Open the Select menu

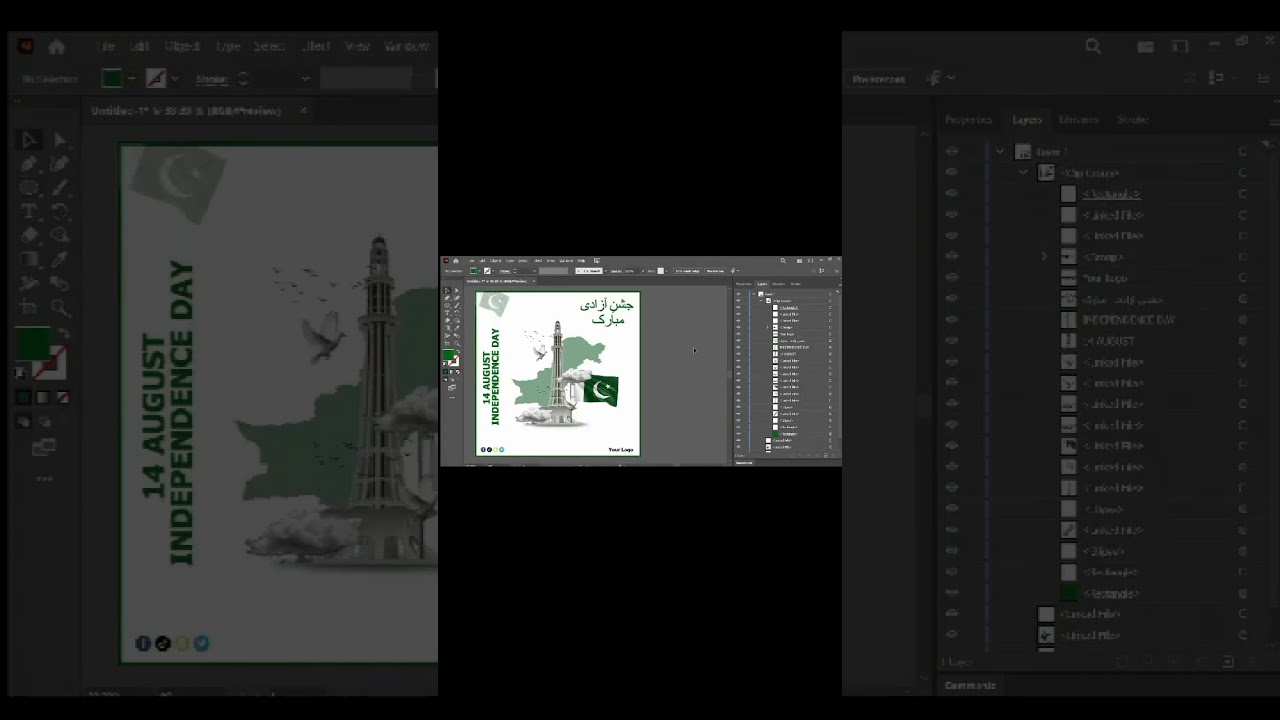269,46
